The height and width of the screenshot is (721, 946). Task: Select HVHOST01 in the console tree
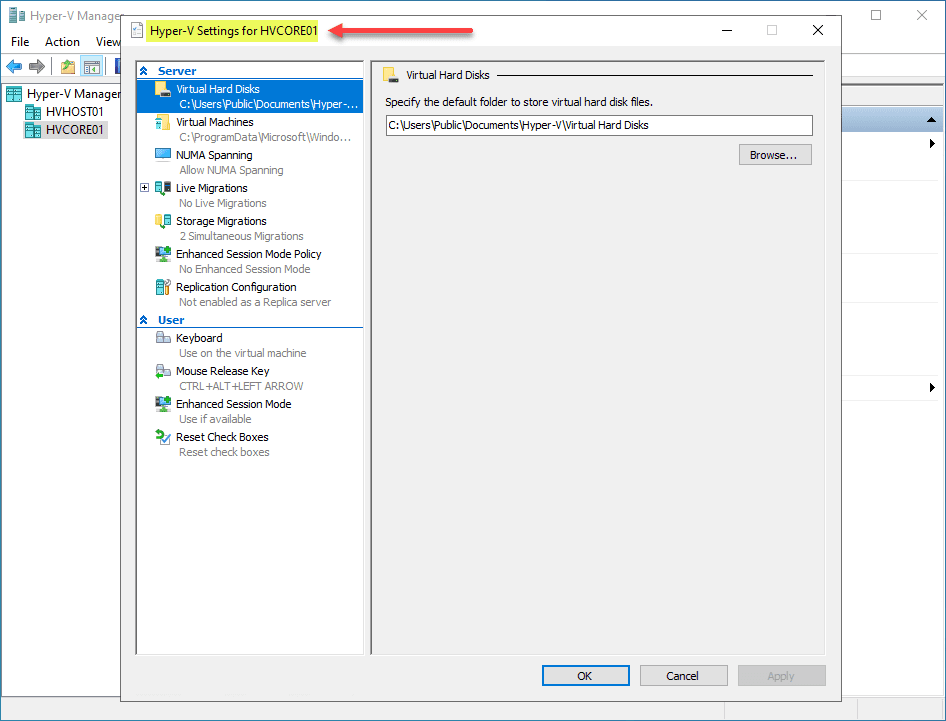(74, 112)
